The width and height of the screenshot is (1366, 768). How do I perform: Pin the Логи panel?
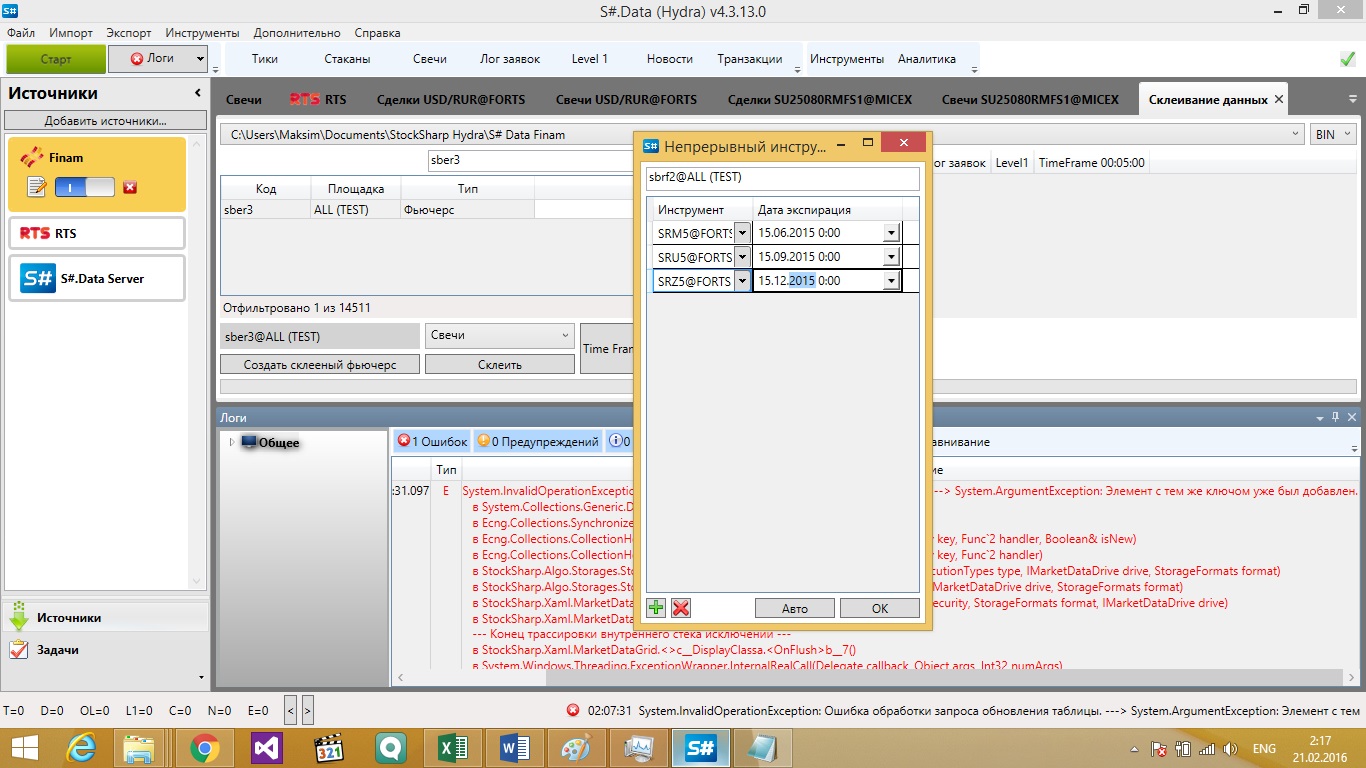(1335, 417)
